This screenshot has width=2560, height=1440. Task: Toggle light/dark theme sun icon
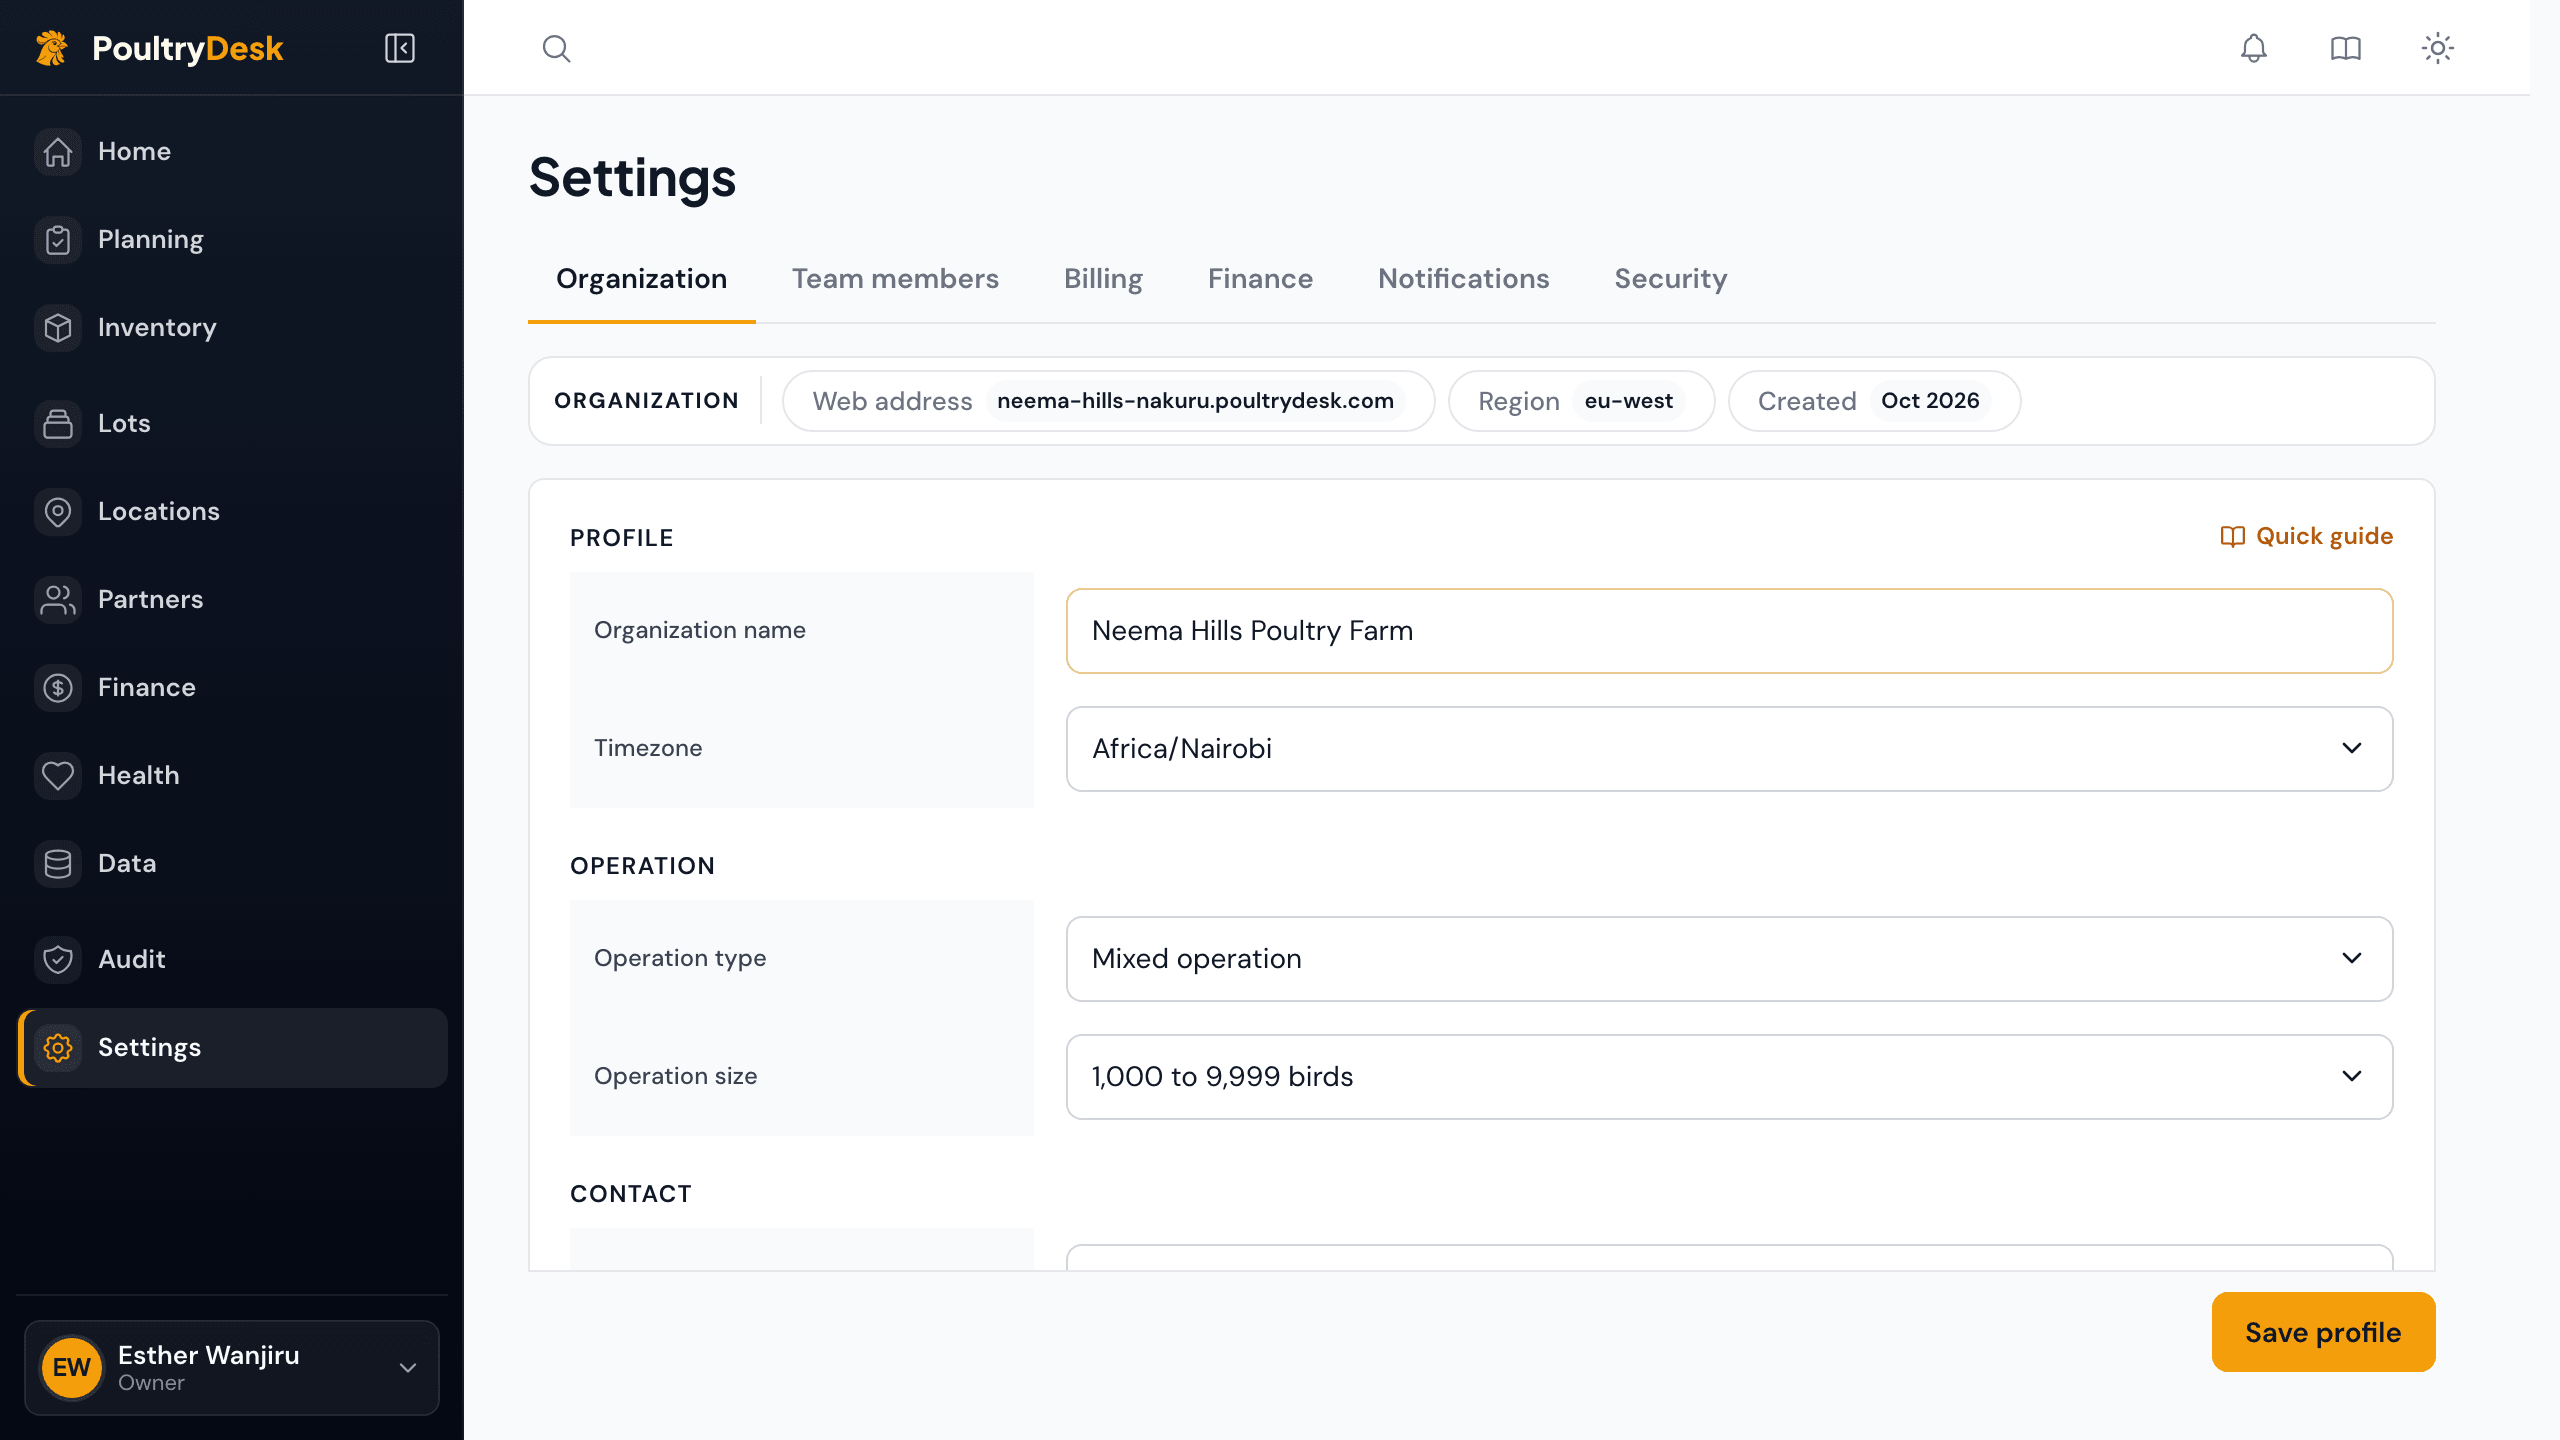pos(2438,48)
